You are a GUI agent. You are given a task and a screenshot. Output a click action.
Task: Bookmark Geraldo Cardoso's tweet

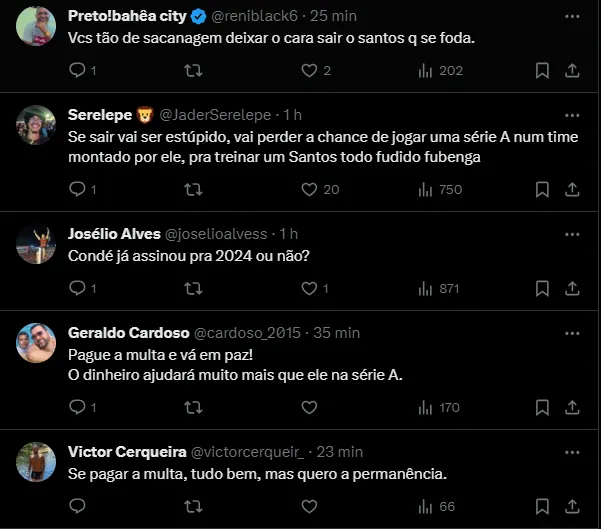click(541, 407)
